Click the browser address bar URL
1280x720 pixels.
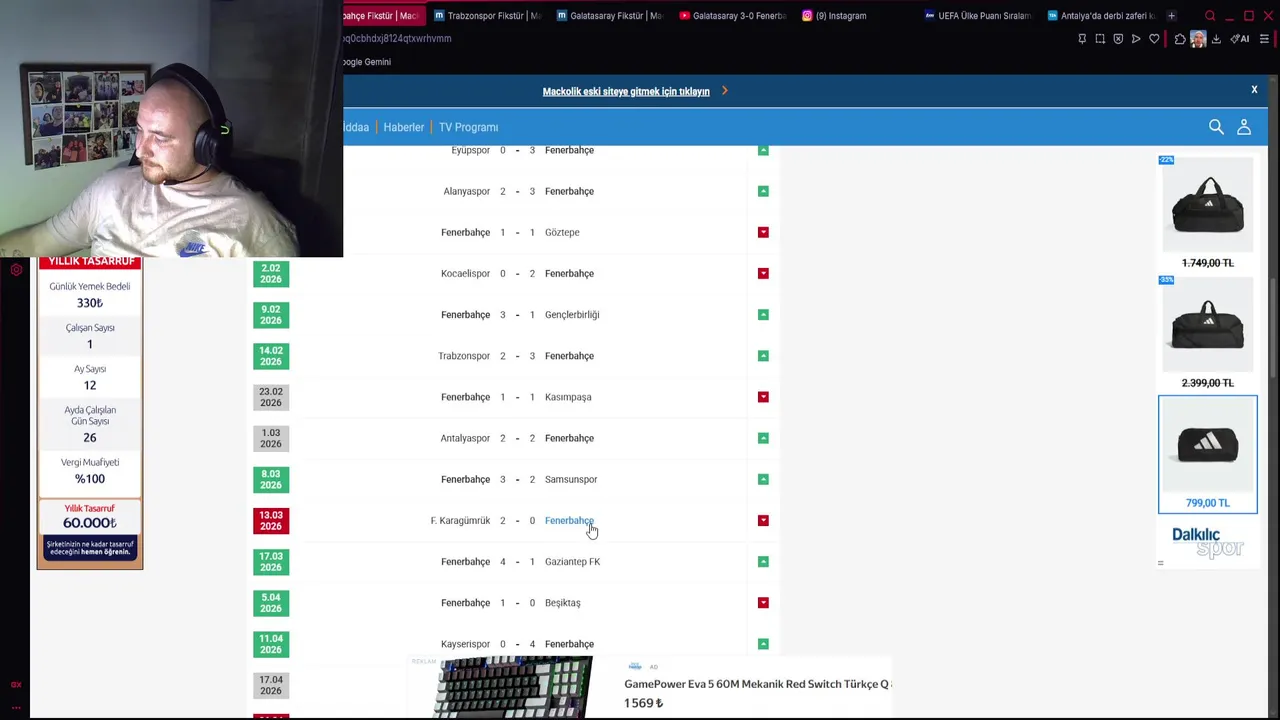(397, 39)
